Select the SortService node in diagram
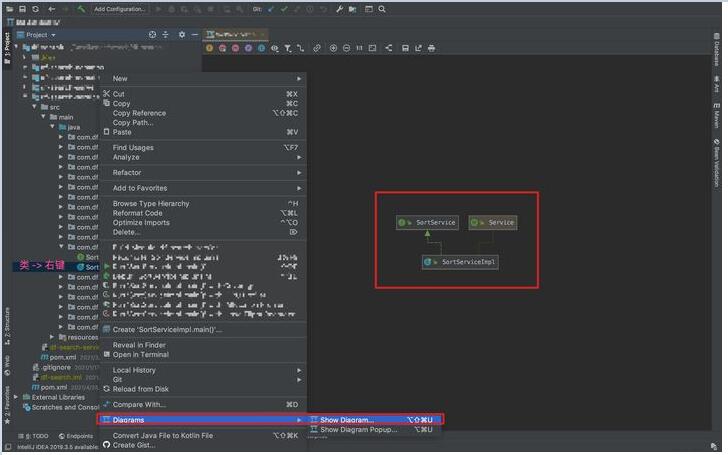728x455 pixels. 427,222
